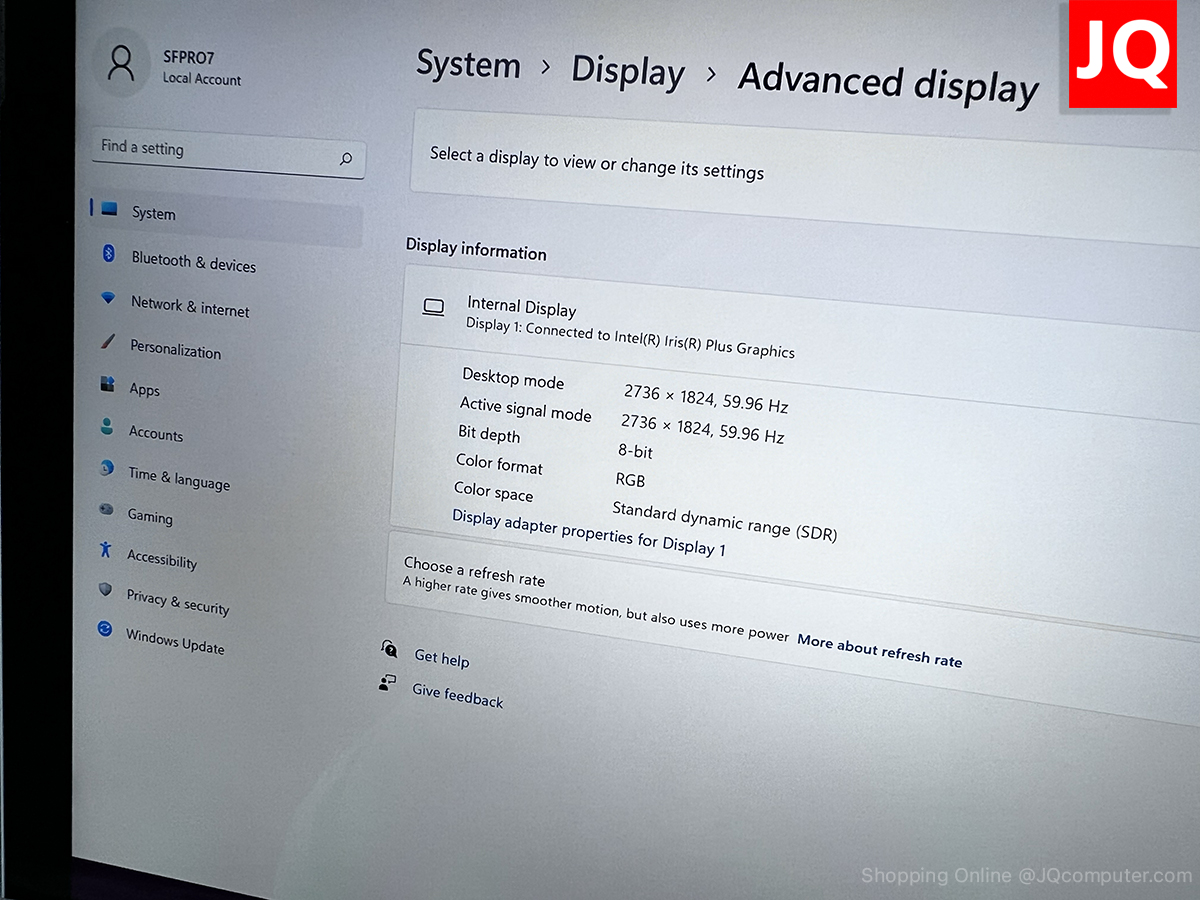Click the Internal Display laptop icon

coord(433,307)
